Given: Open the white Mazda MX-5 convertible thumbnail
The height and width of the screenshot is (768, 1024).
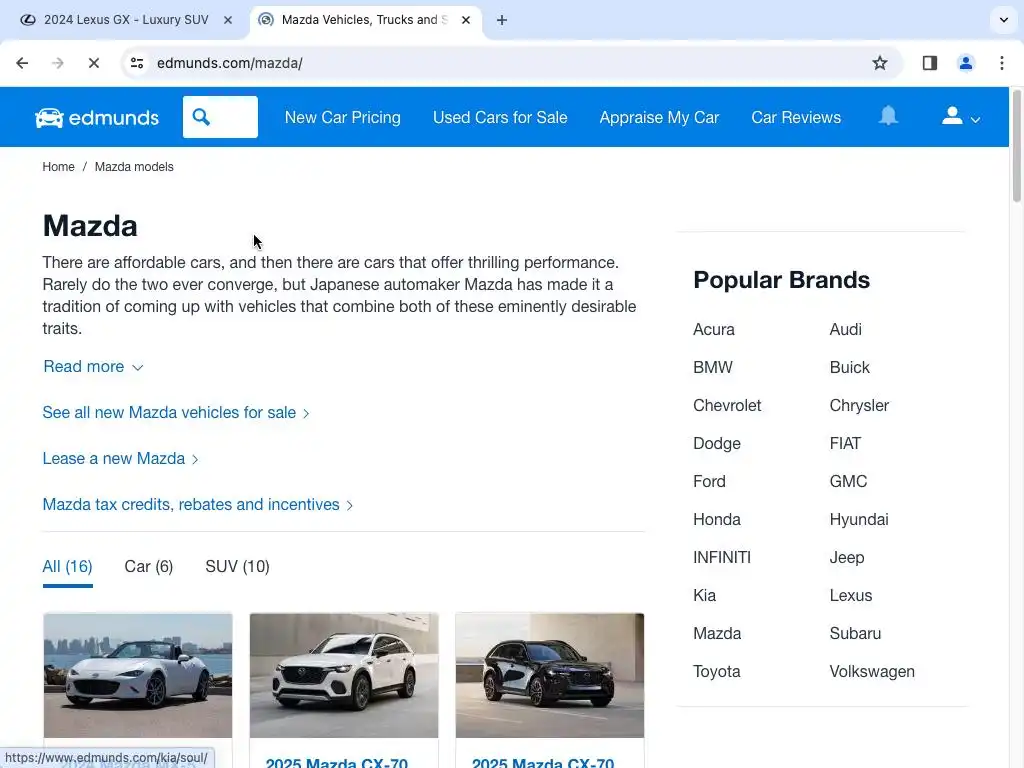Looking at the screenshot, I should click(138, 675).
